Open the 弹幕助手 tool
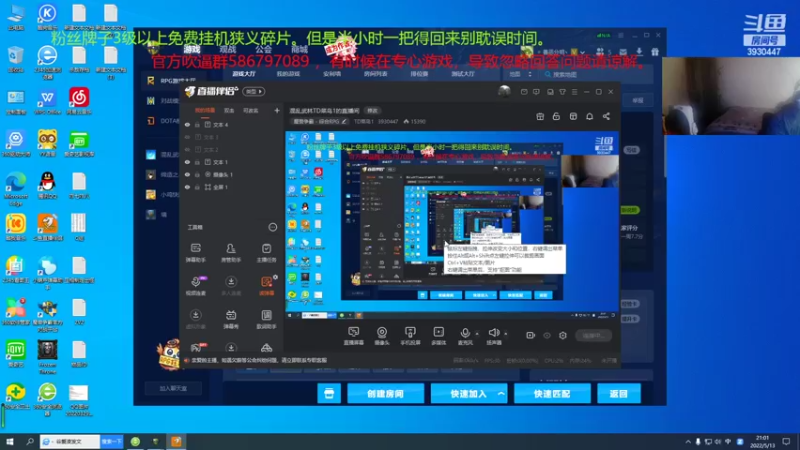 pos(195,253)
